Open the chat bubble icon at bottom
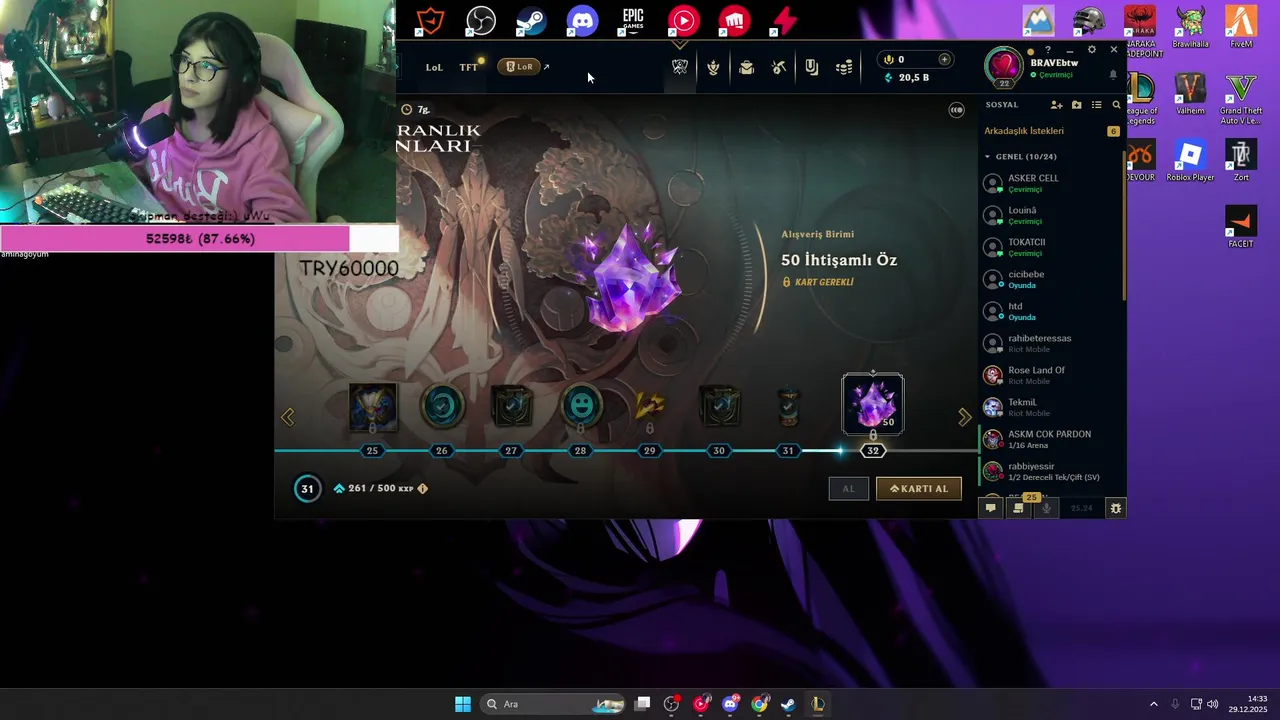The image size is (1280, 720). coord(991,508)
